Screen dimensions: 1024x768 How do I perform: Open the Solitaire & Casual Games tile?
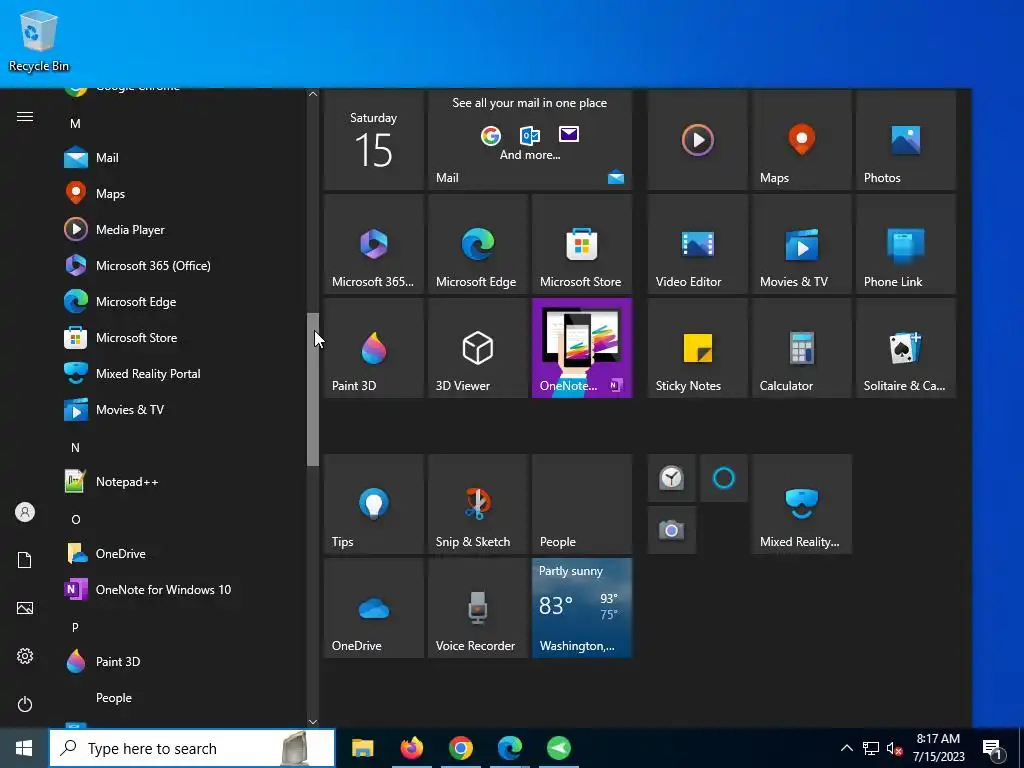click(906, 348)
